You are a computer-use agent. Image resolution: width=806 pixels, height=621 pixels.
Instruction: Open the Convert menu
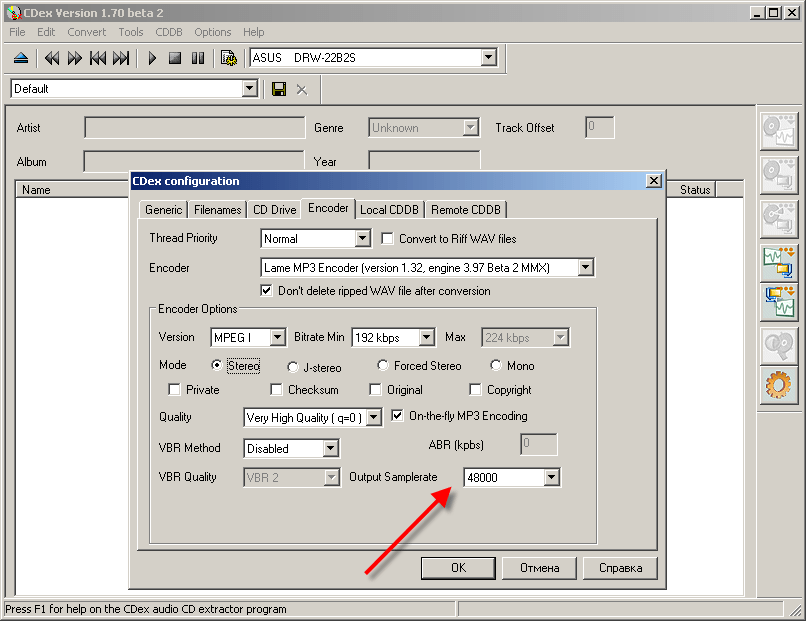click(x=86, y=32)
